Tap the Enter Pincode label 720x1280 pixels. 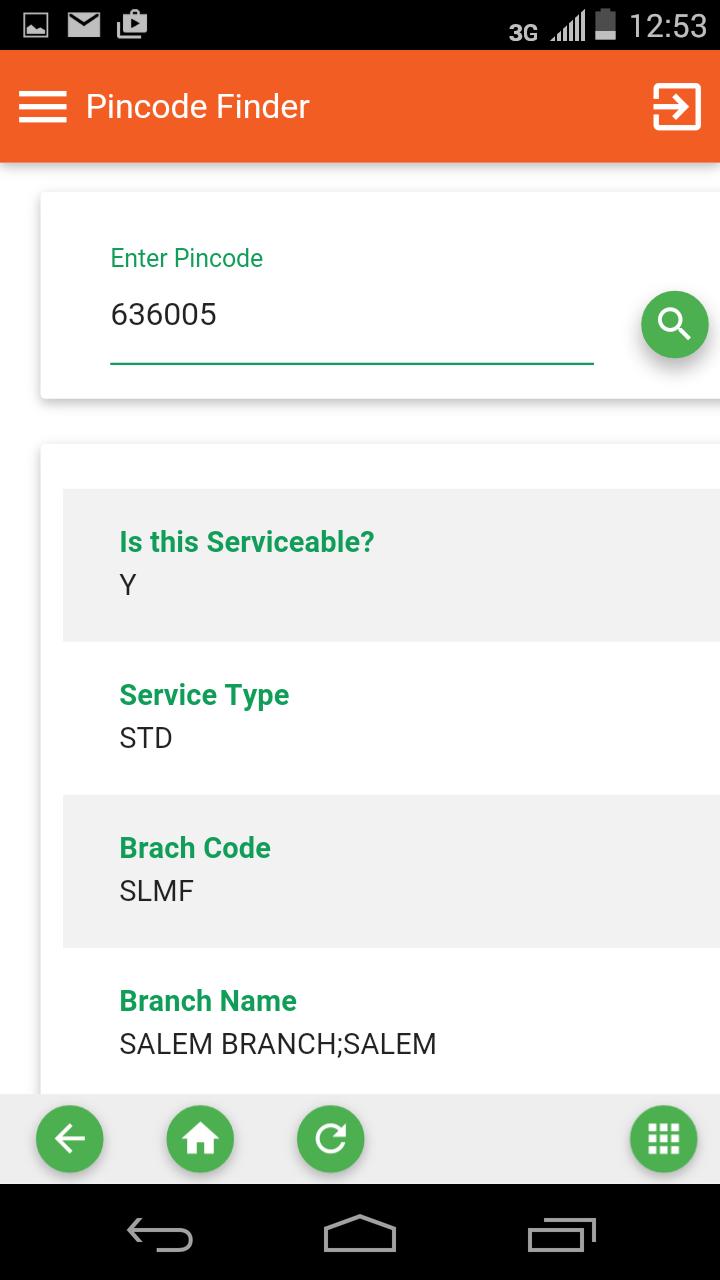coord(186,258)
